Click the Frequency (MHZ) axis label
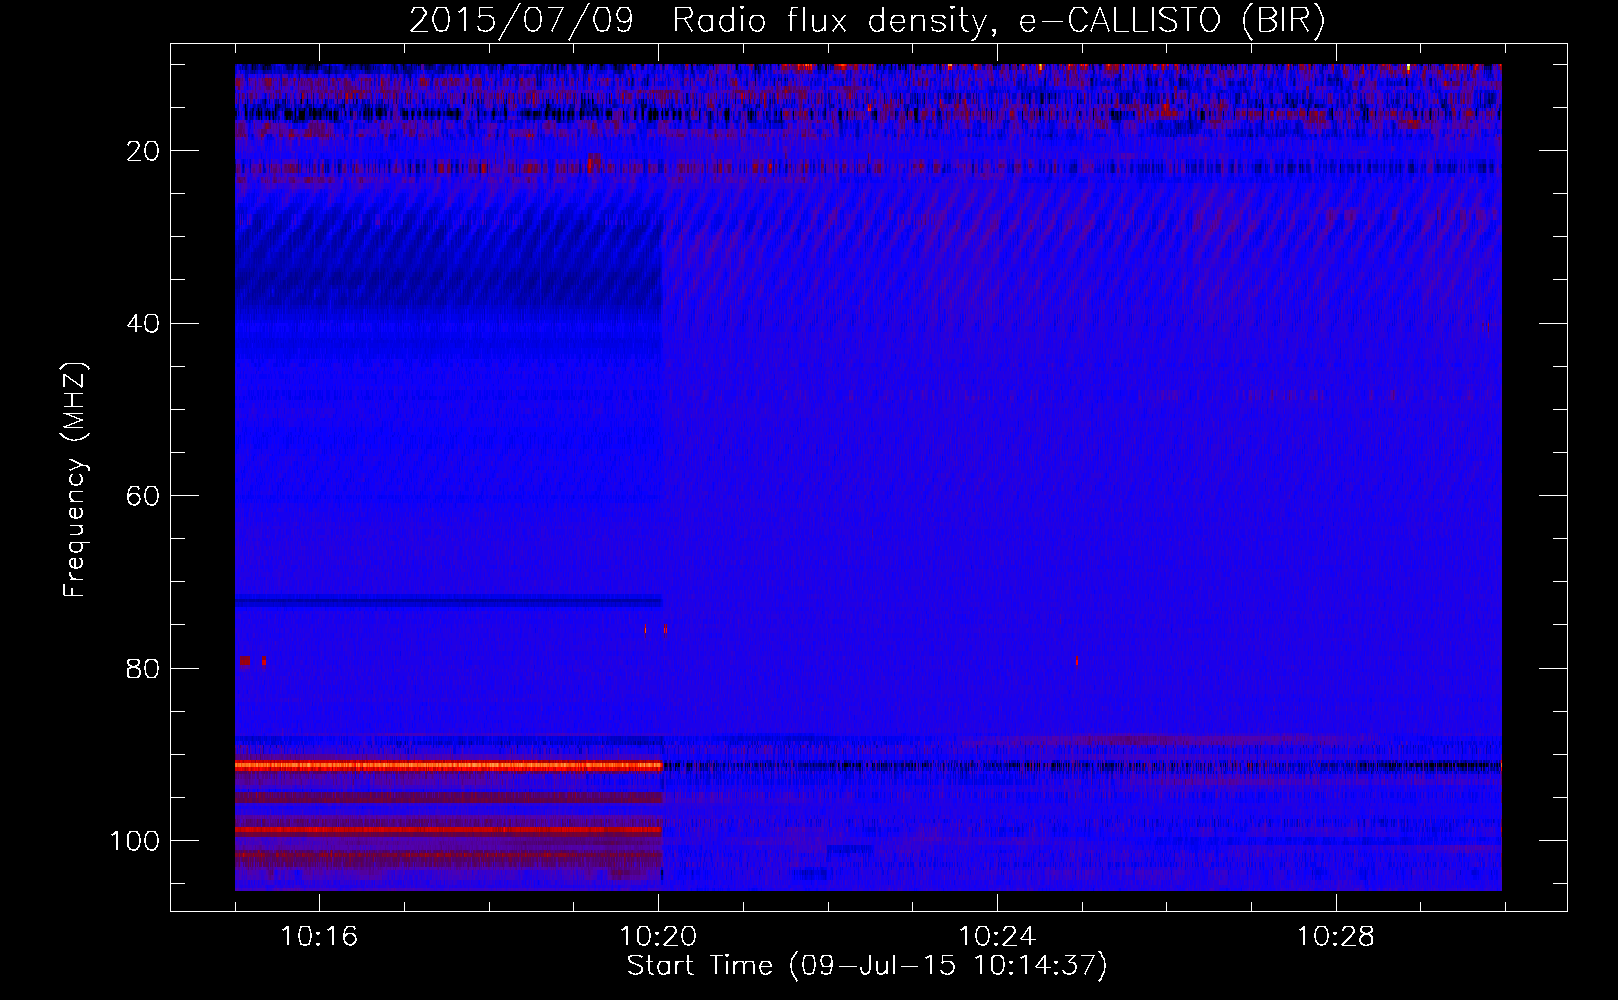Screen dimensions: 1618x1000 coord(75,480)
